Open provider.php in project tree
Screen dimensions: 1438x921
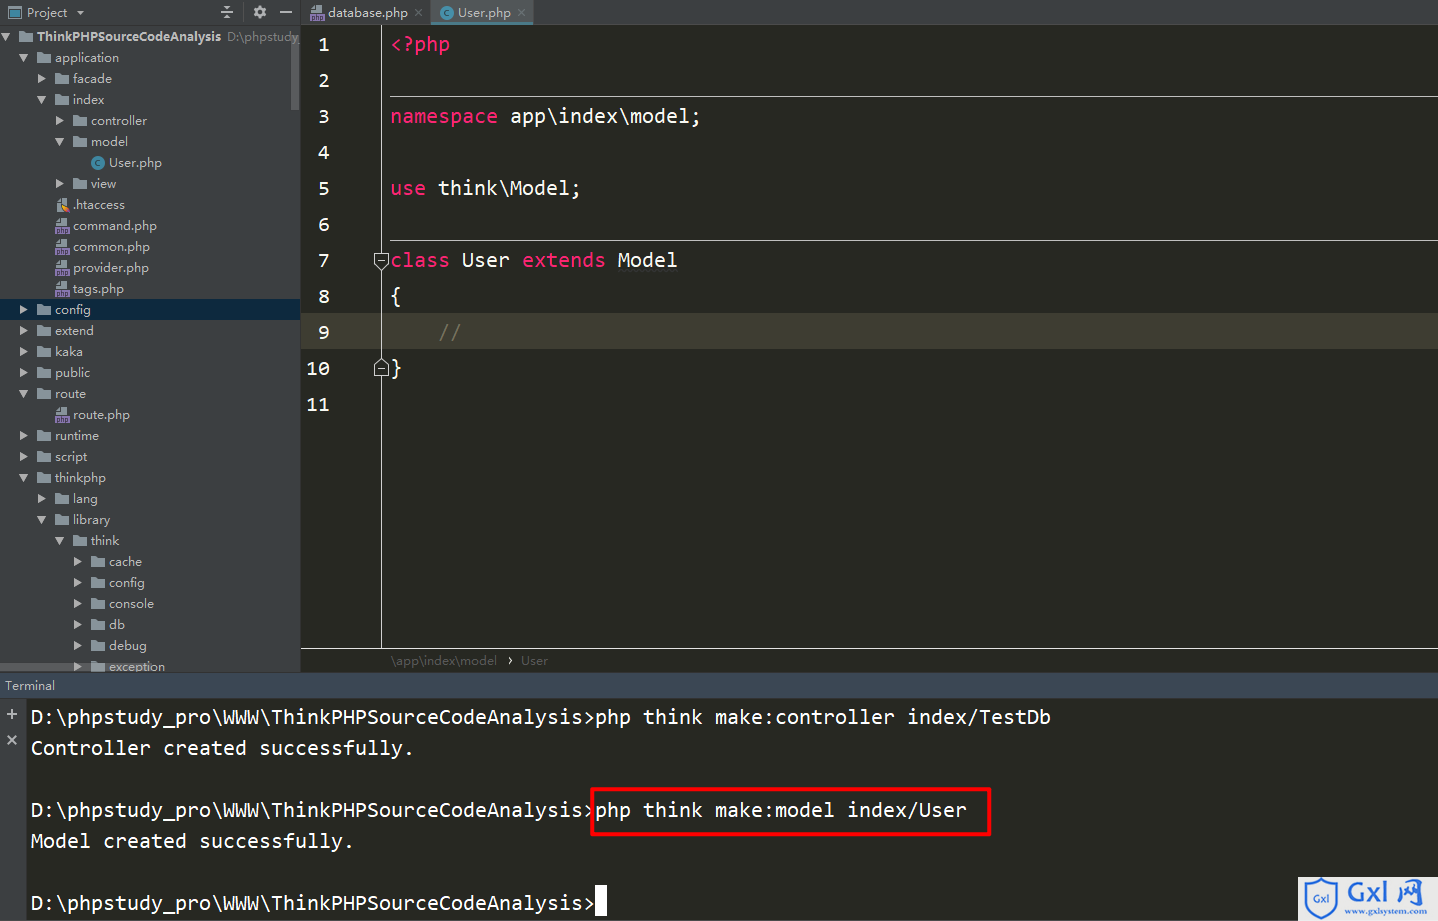[x=111, y=268]
